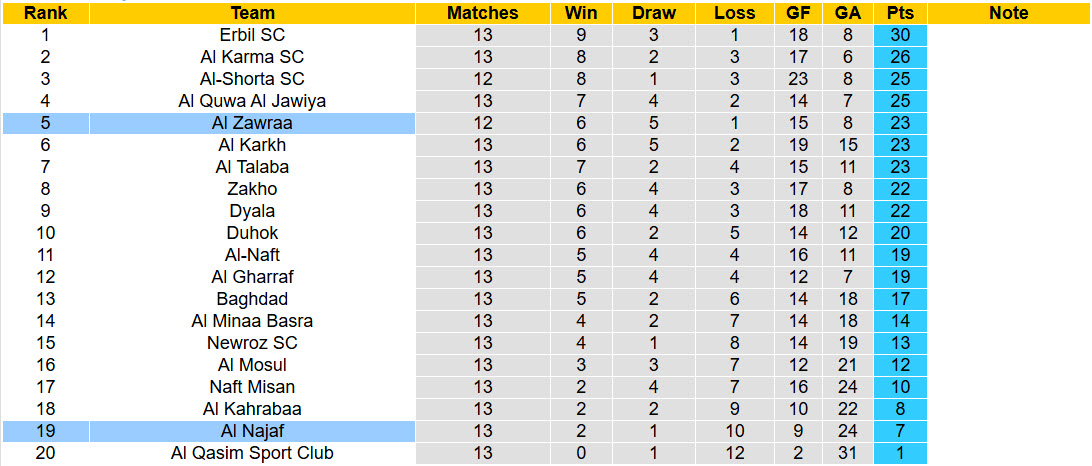Click the Note column header
The width and height of the screenshot is (1092, 466).
coord(1008,13)
